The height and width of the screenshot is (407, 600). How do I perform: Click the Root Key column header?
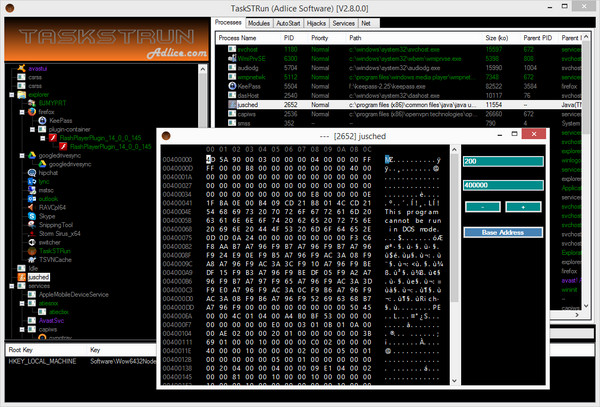[46, 350]
